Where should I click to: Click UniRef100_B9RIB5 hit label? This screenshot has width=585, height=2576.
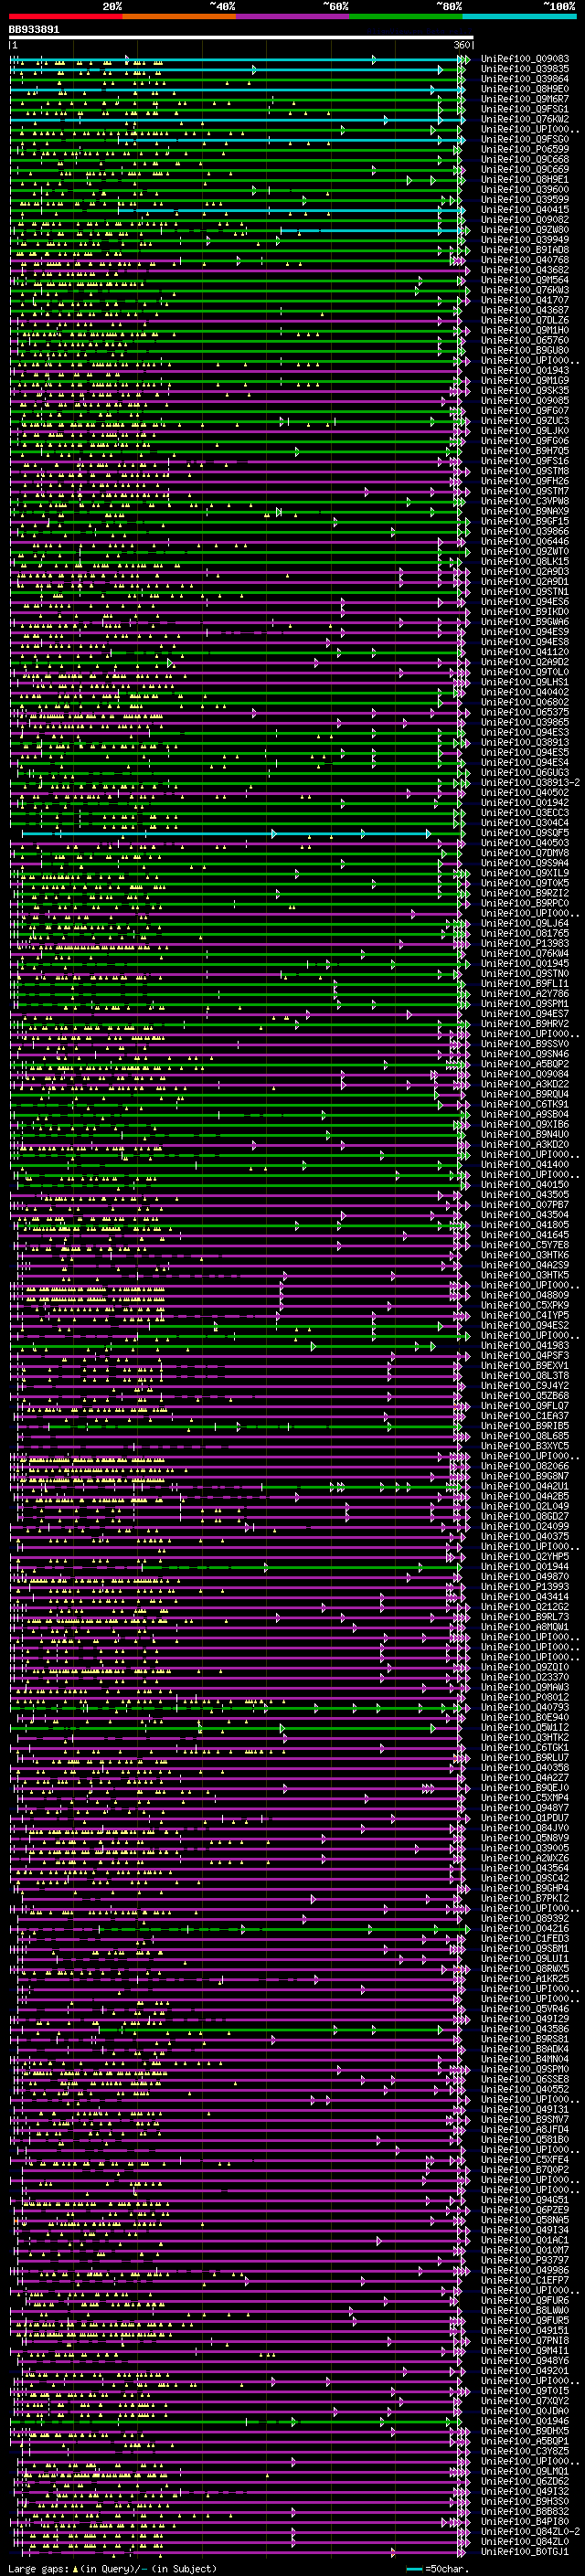[525, 1426]
